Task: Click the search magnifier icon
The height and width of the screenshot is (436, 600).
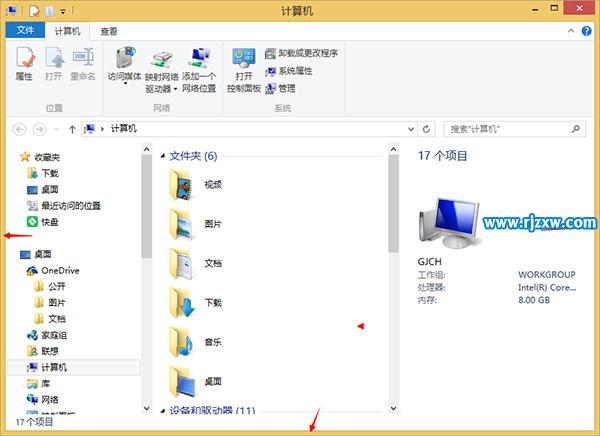Action: [576, 129]
